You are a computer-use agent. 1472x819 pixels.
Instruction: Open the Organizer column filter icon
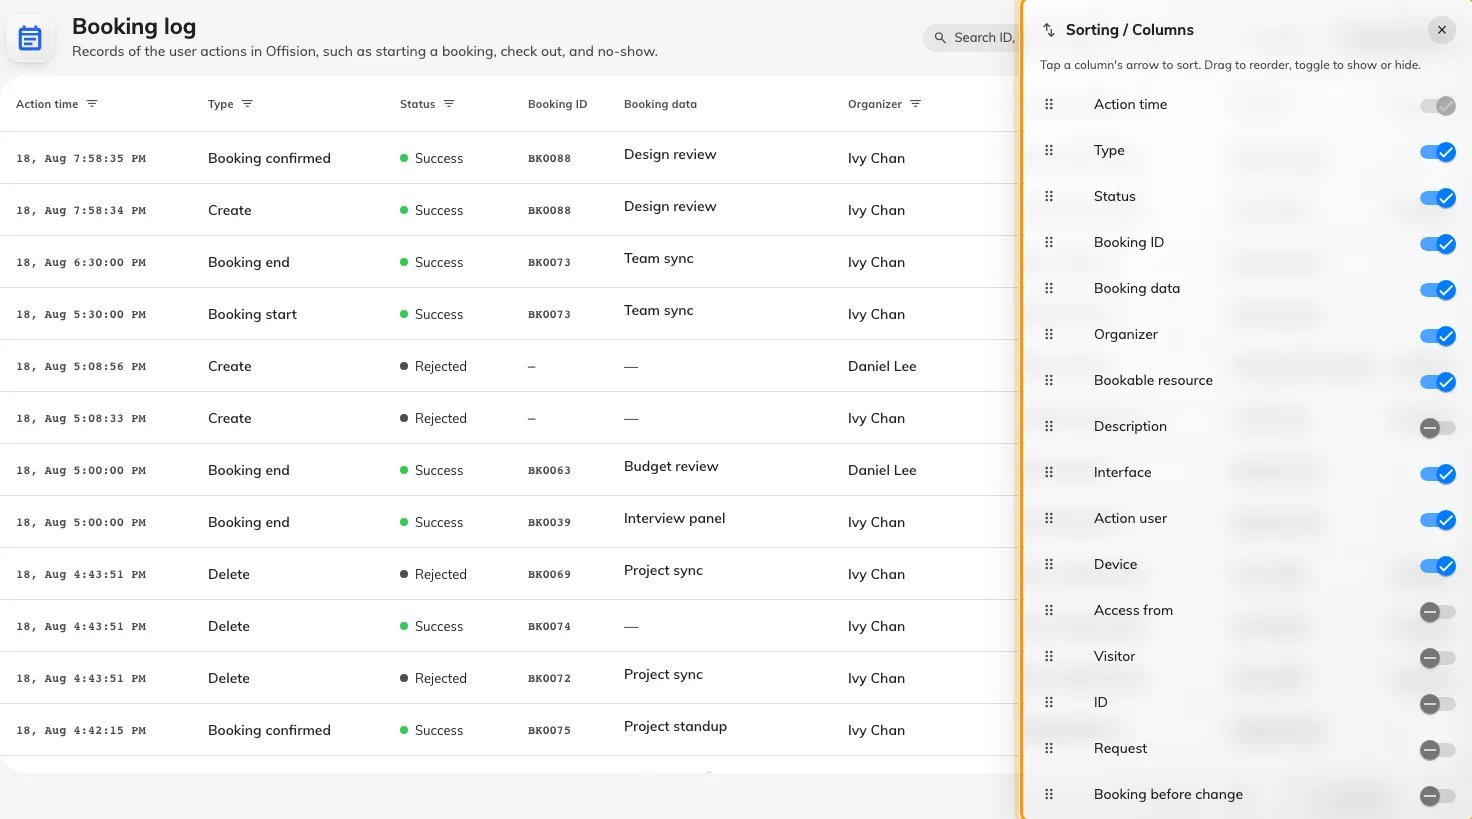(x=915, y=104)
